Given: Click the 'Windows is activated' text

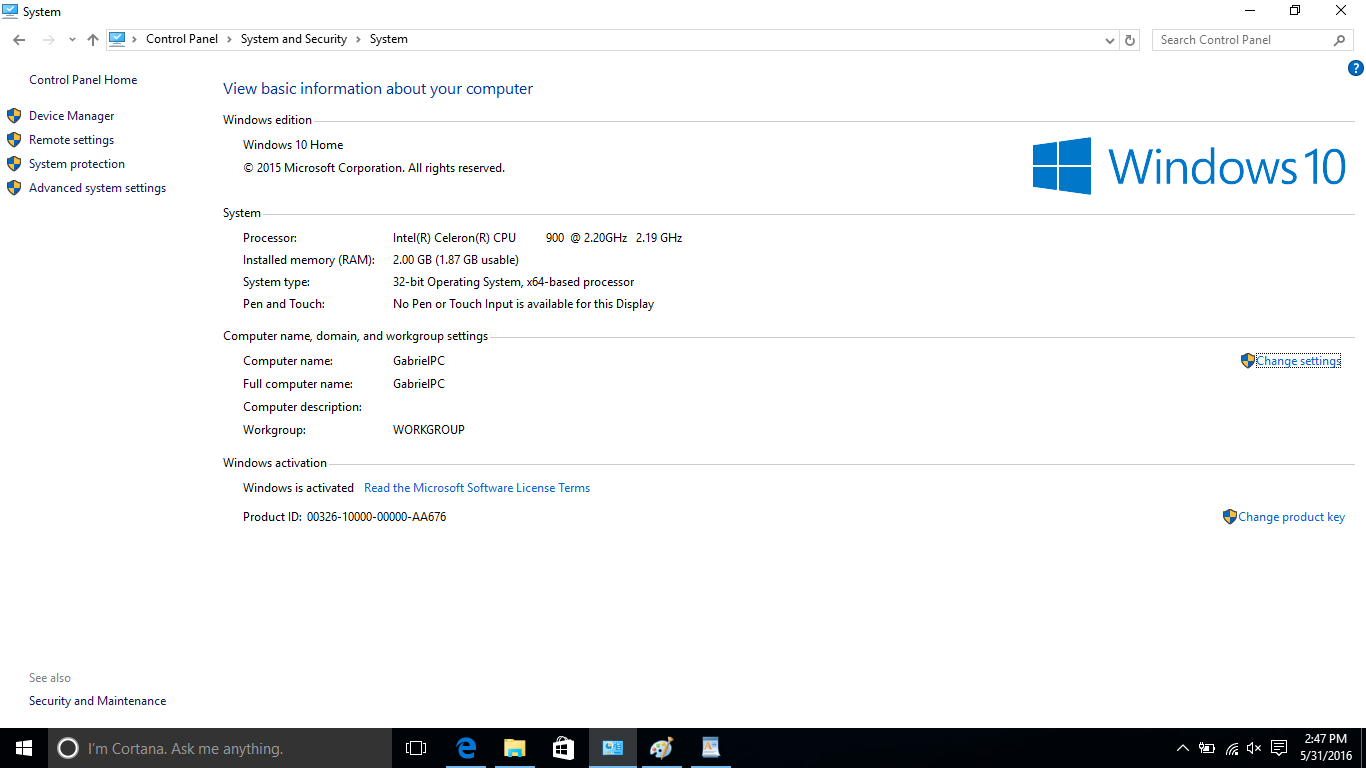Looking at the screenshot, I should [x=298, y=488].
